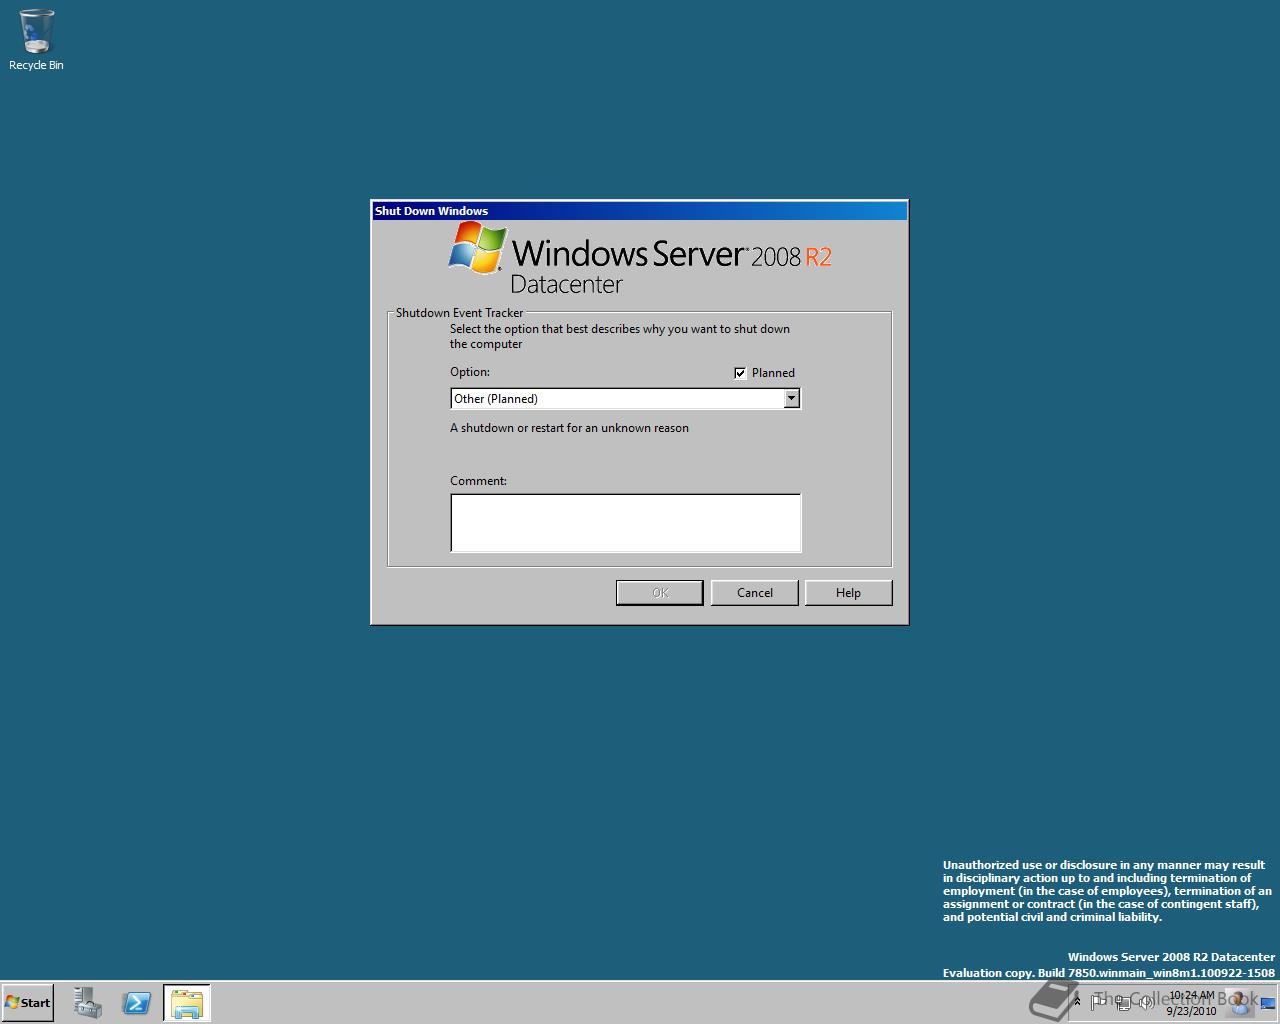Click the Start button on the taskbar
The image size is (1280, 1024).
[x=28, y=1002]
